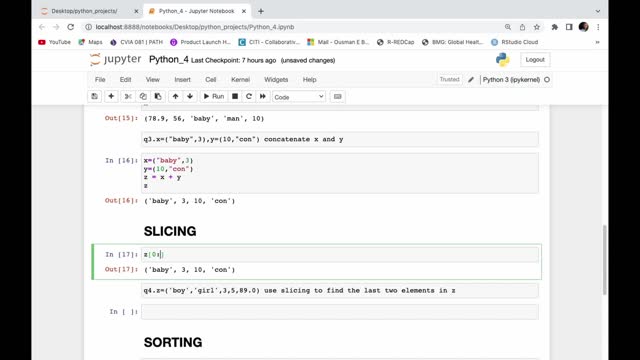
Task: Select the In [16] code cell
Action: click(x=340, y=173)
